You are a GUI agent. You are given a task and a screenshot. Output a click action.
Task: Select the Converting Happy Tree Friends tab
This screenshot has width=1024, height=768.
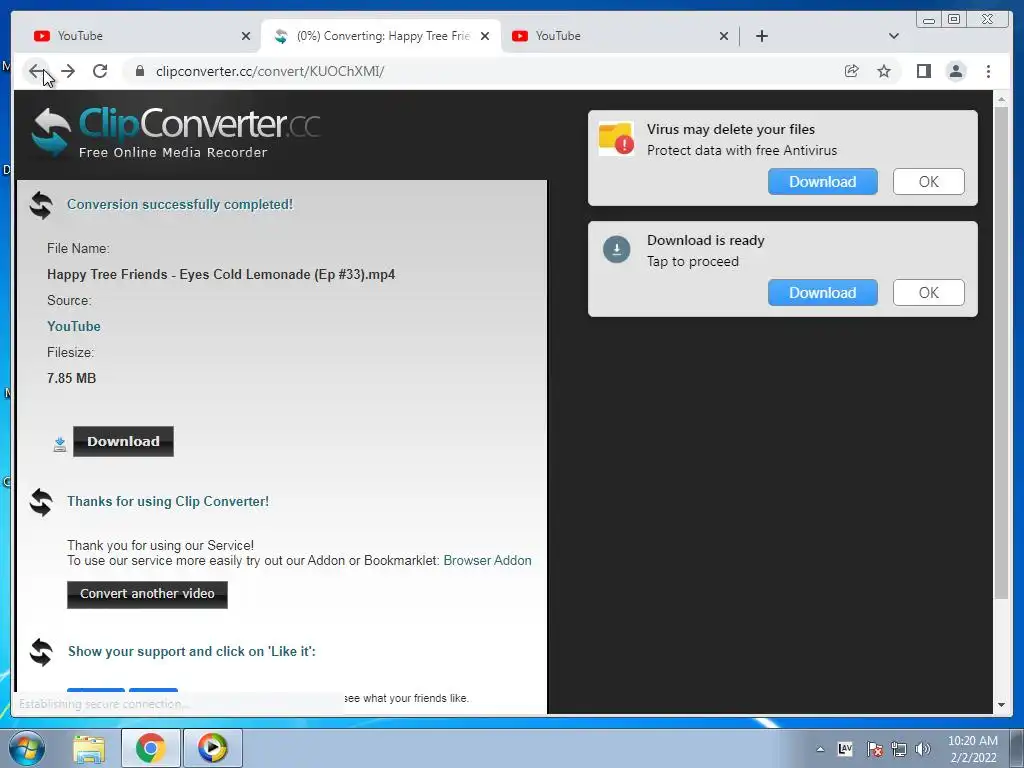(x=381, y=36)
